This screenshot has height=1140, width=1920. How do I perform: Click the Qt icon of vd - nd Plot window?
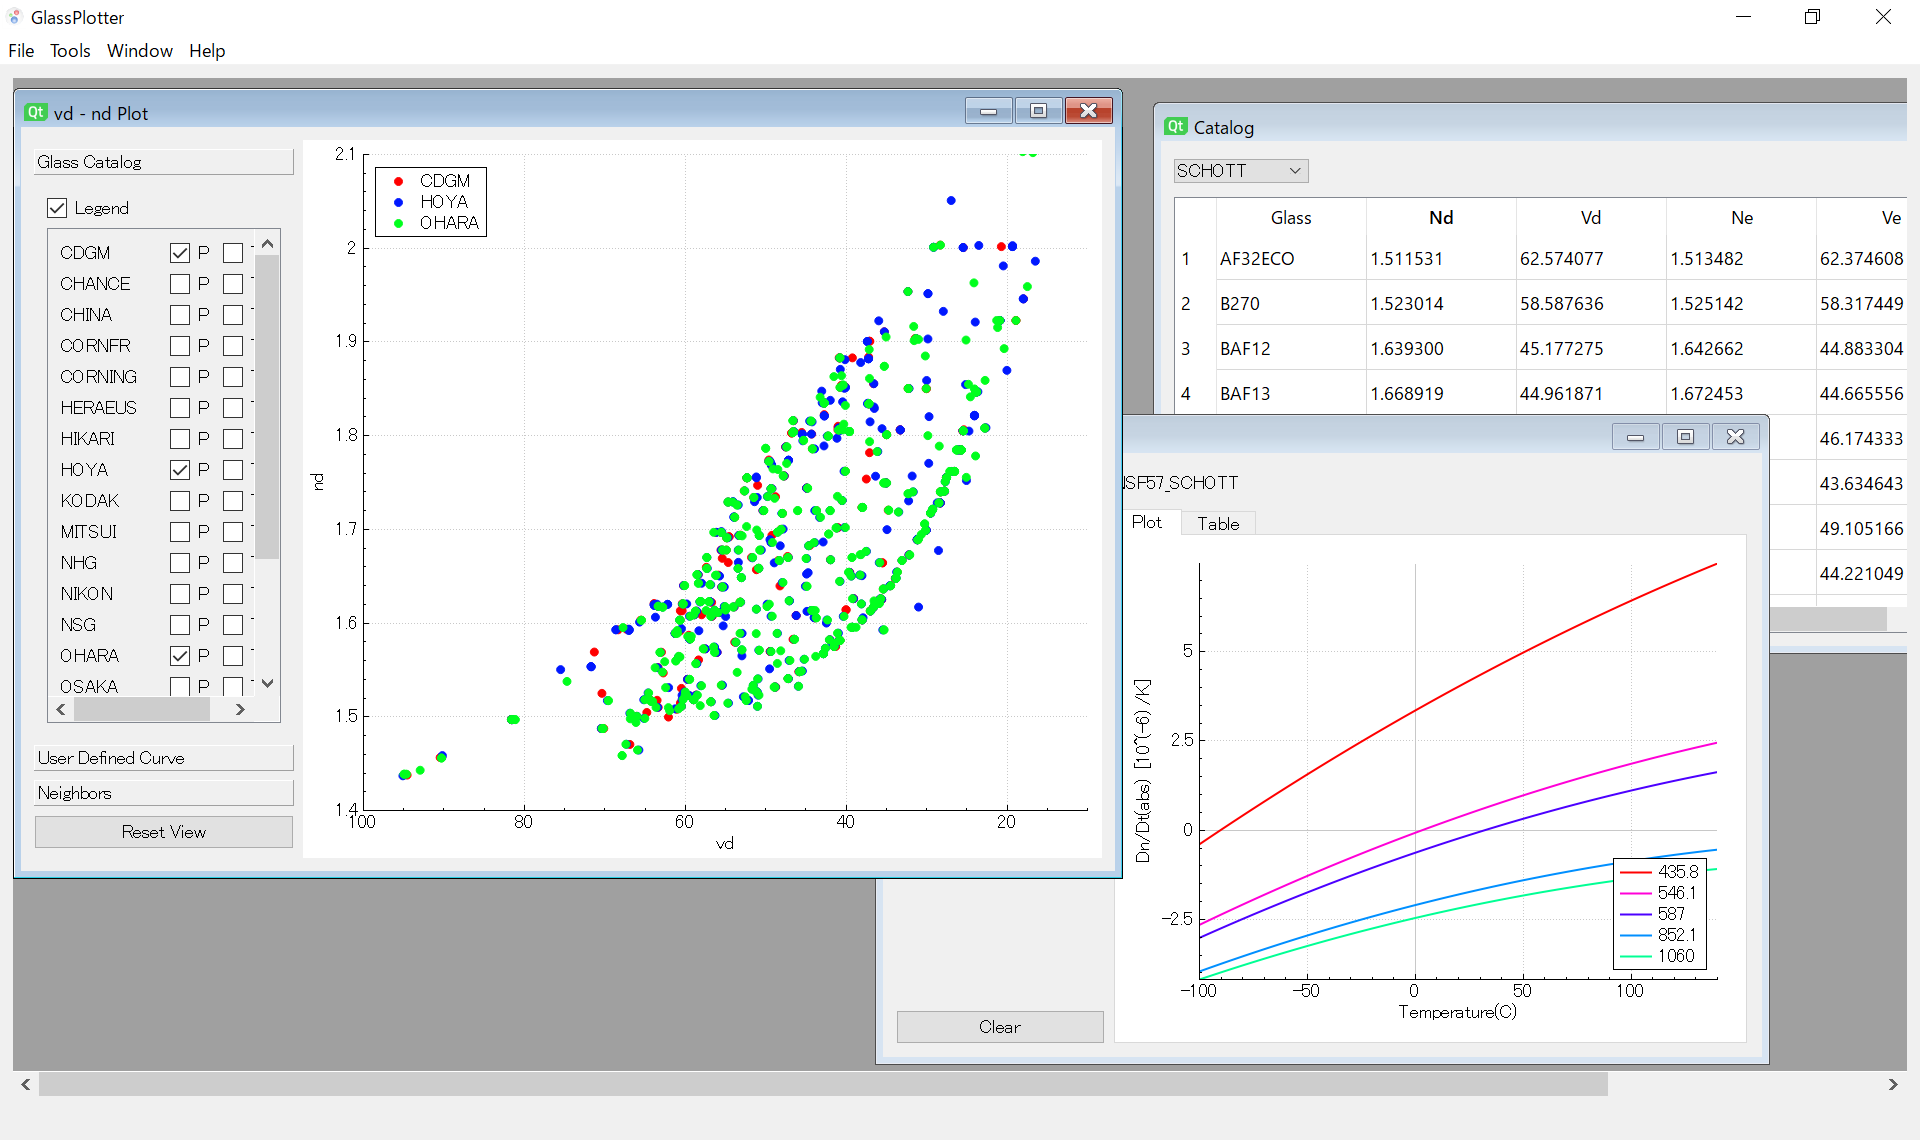[36, 113]
